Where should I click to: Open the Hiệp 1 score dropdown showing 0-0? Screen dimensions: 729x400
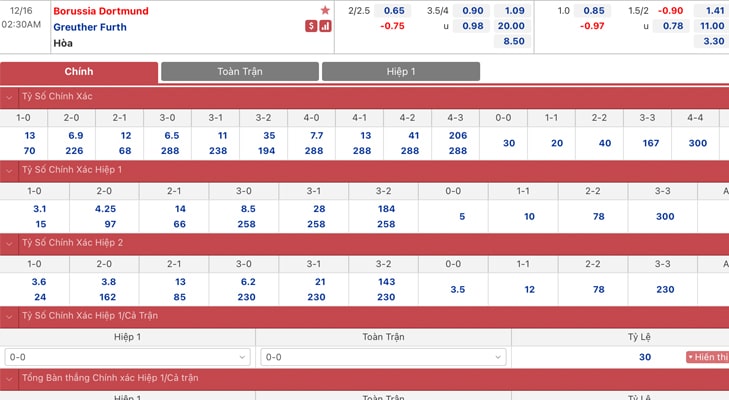click(127, 357)
